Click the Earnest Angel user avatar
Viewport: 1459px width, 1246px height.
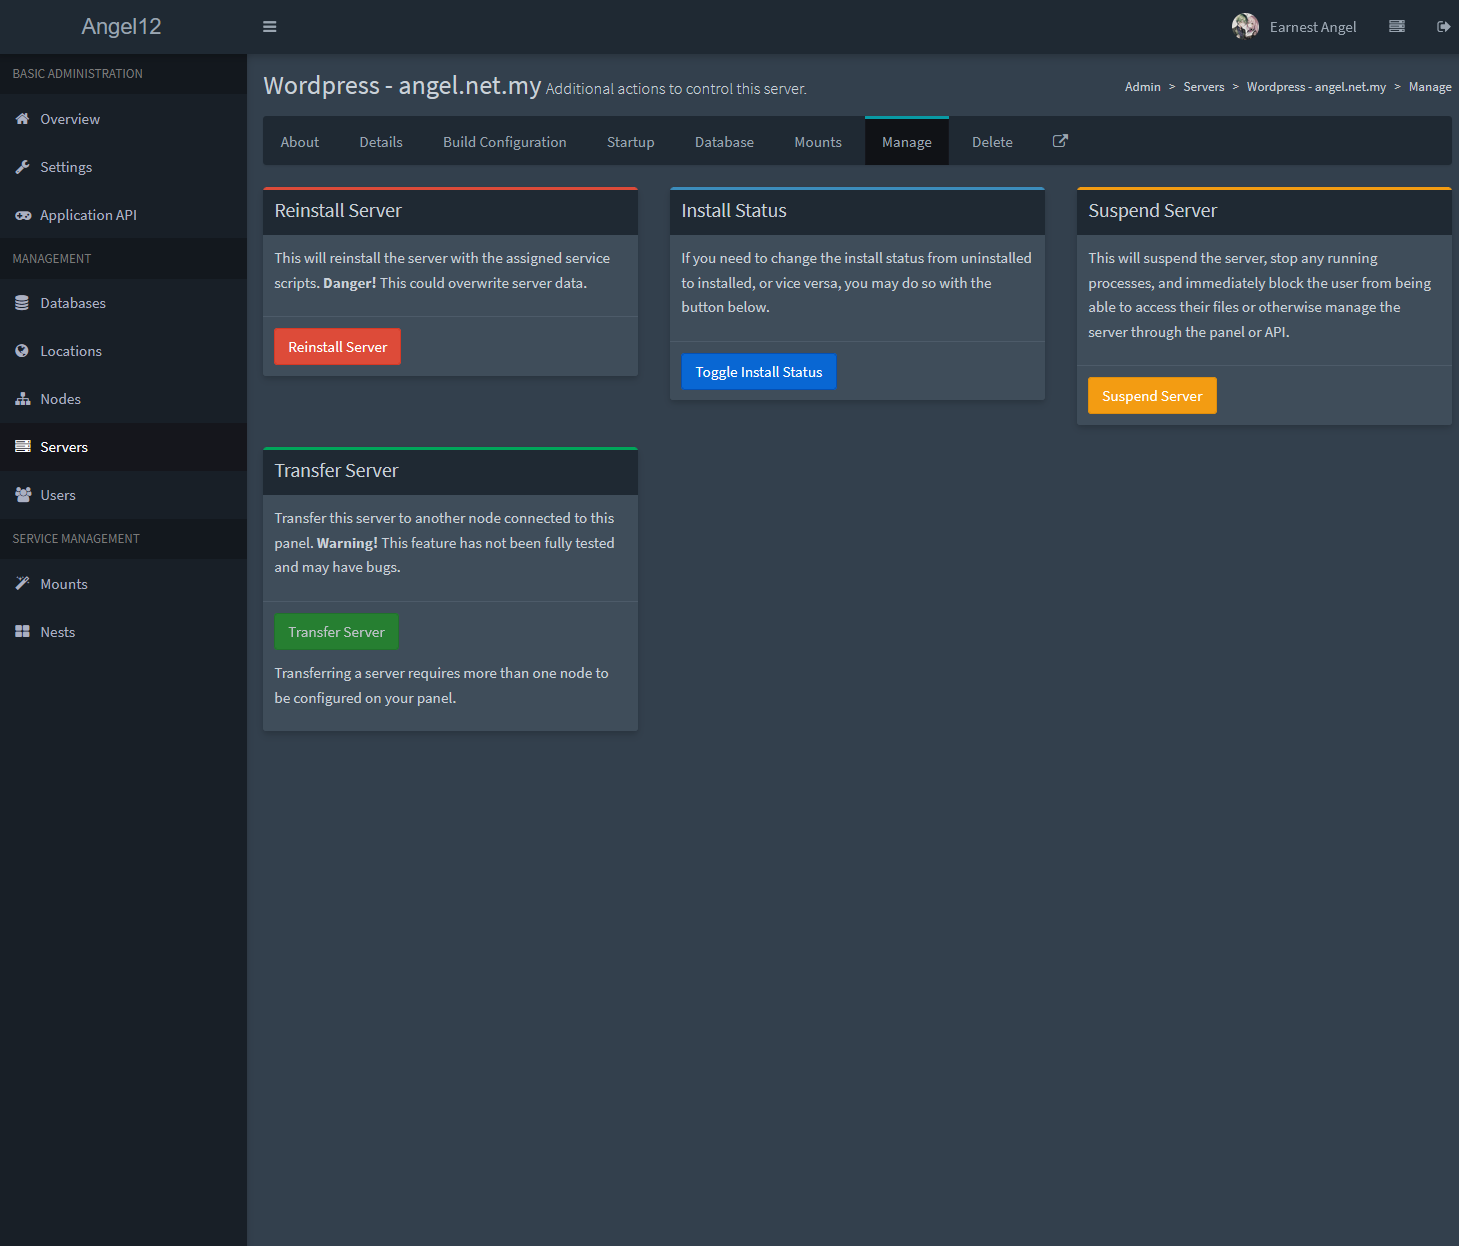tap(1245, 26)
